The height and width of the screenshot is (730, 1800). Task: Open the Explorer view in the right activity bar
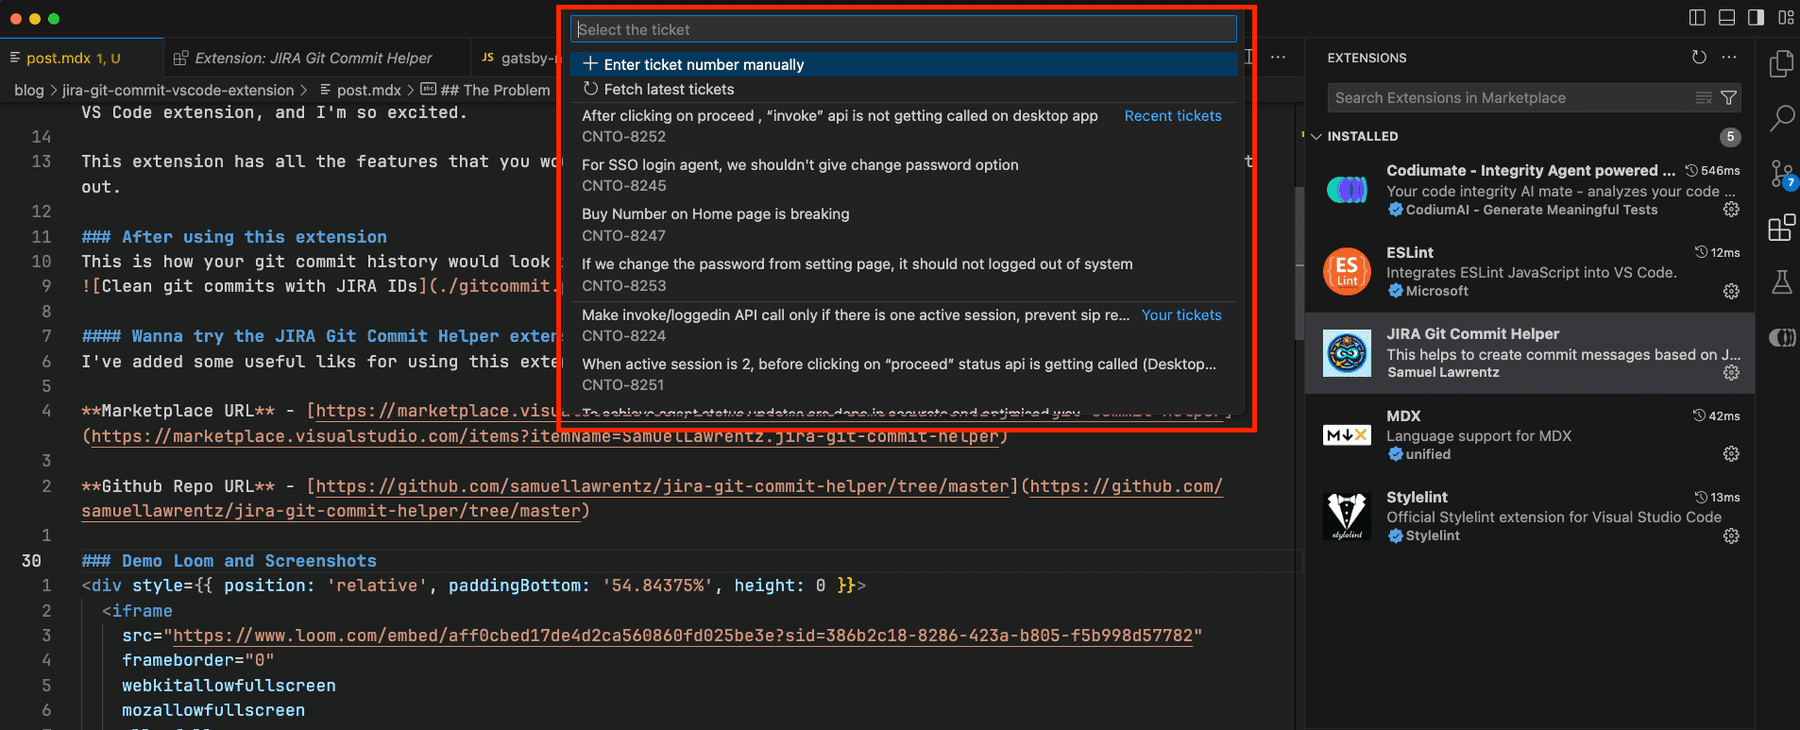(x=1781, y=63)
